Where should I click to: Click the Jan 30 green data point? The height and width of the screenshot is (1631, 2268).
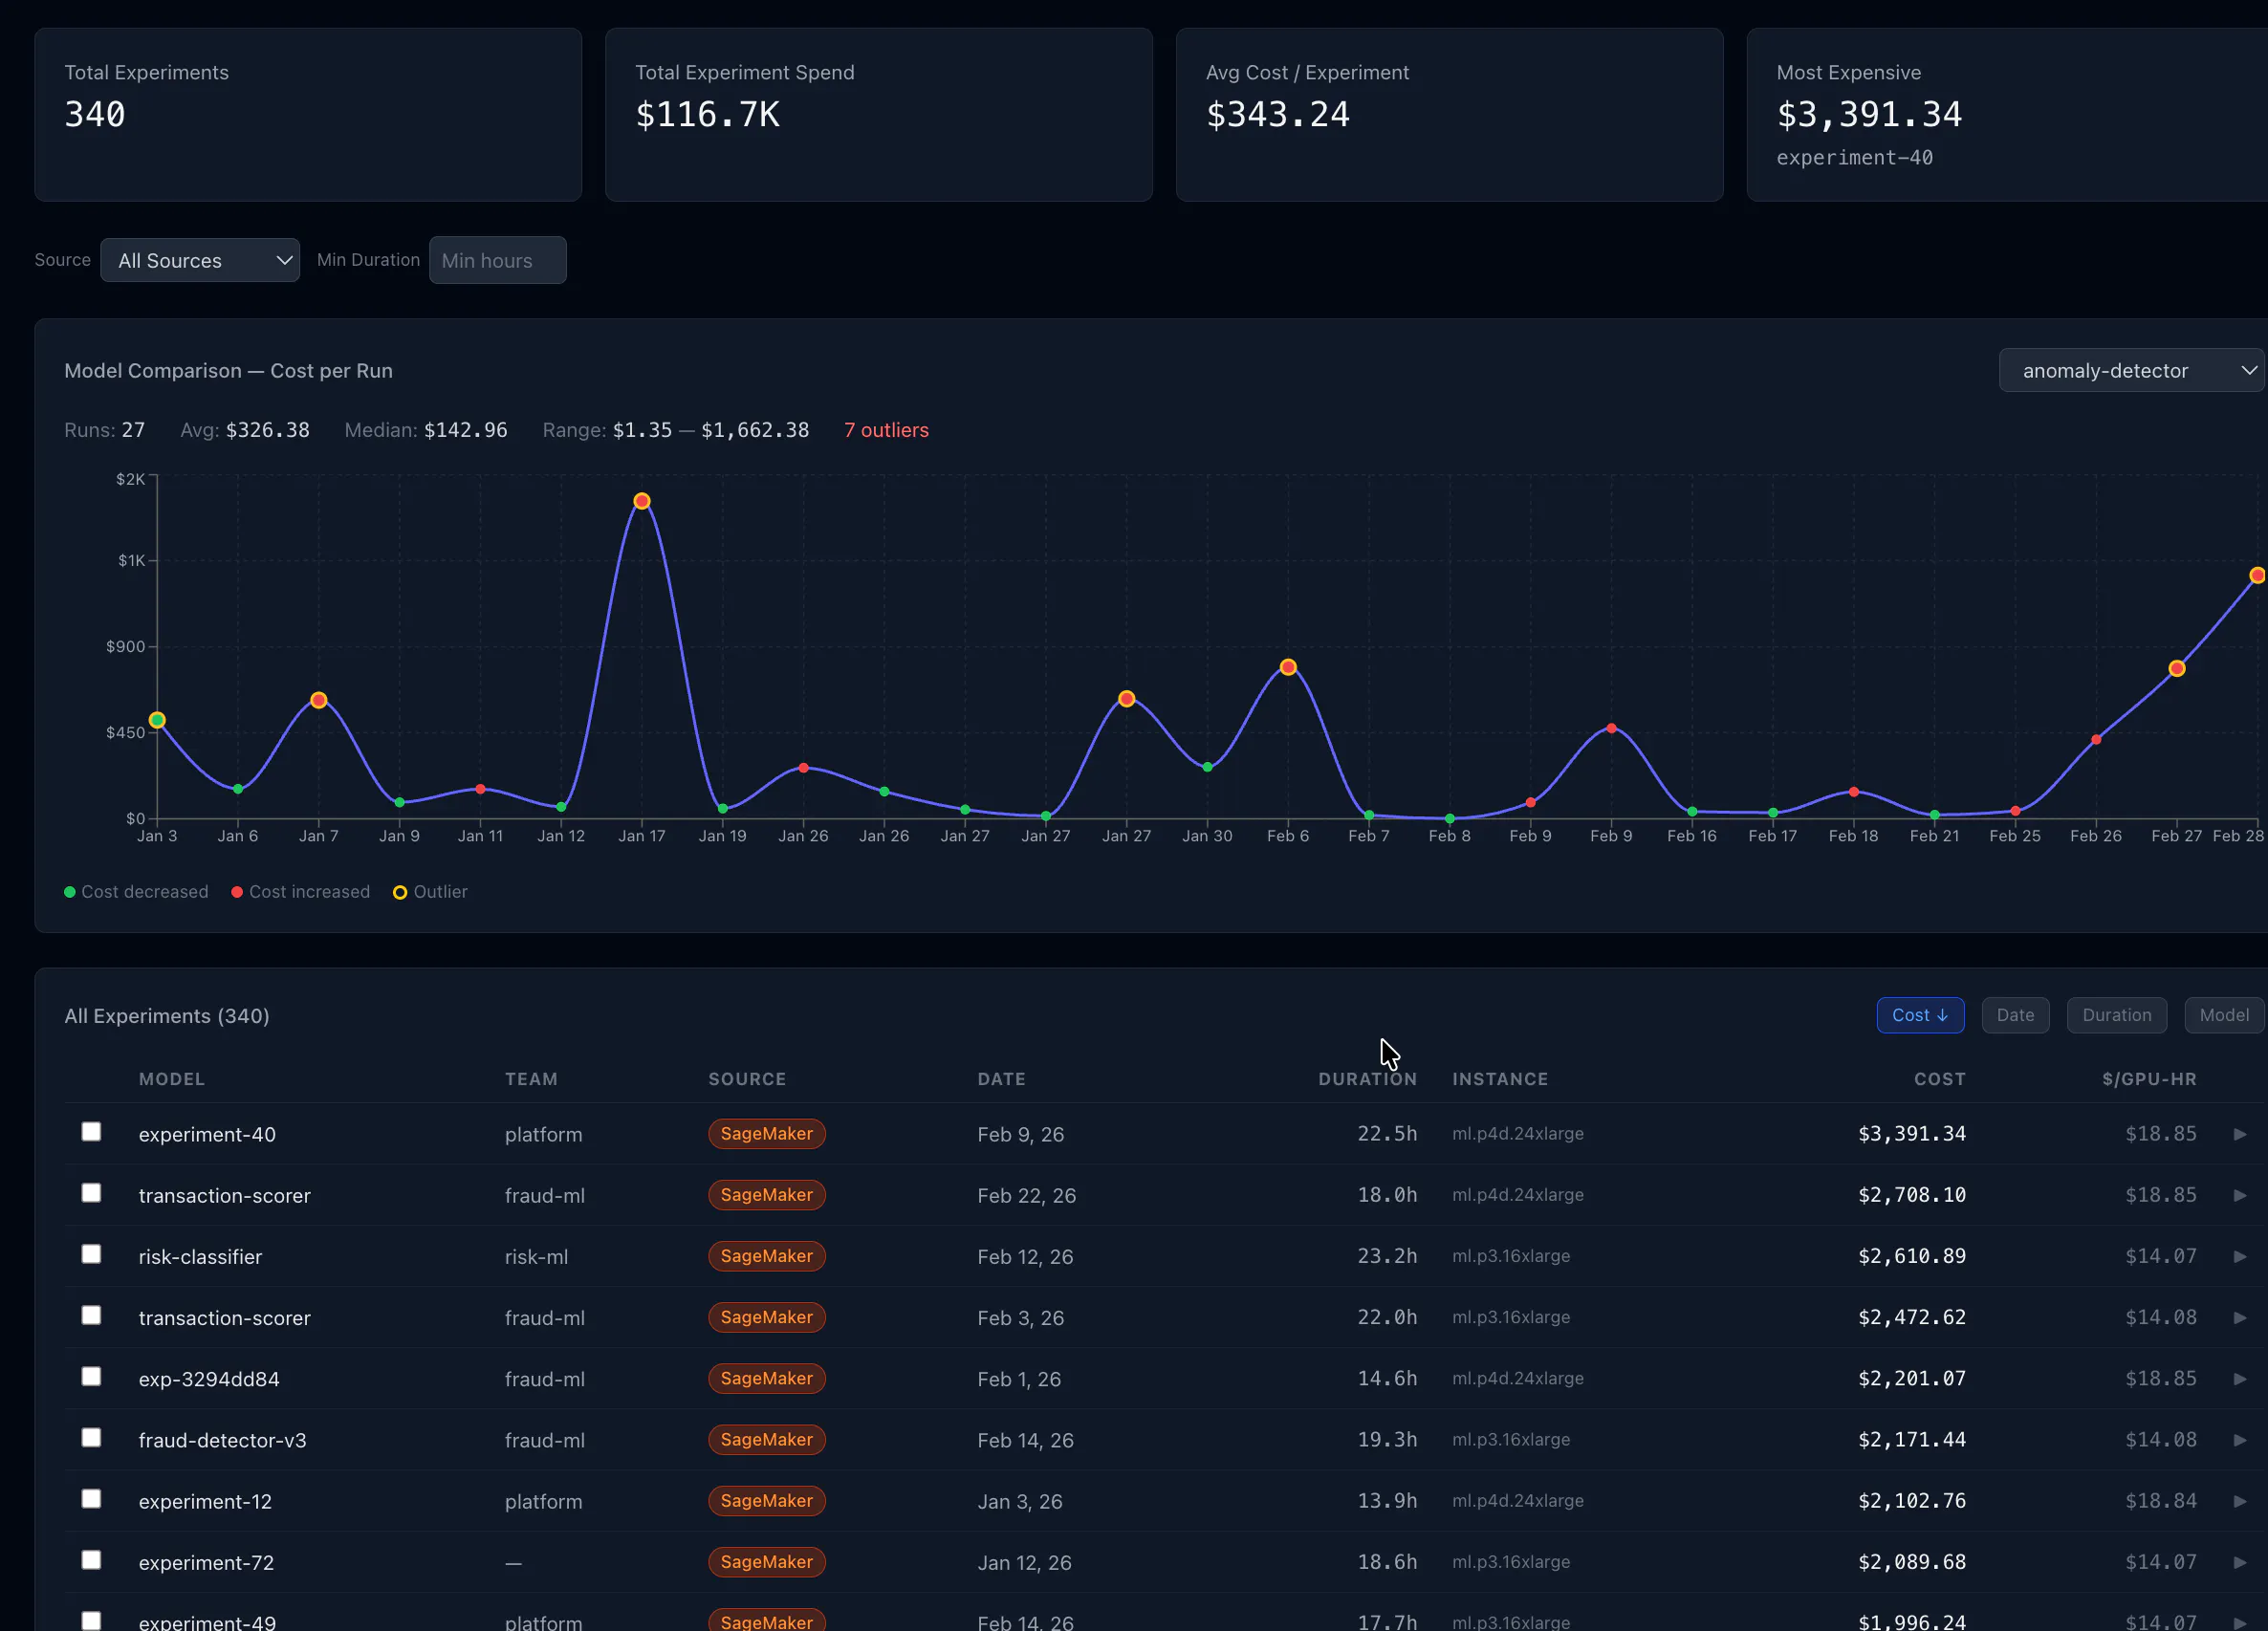(1207, 767)
